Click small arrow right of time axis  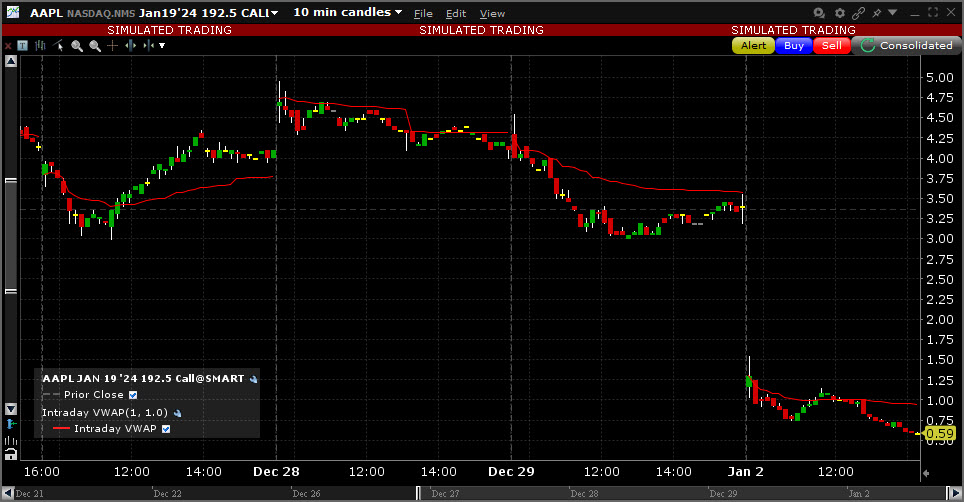pyautogui.click(x=926, y=473)
